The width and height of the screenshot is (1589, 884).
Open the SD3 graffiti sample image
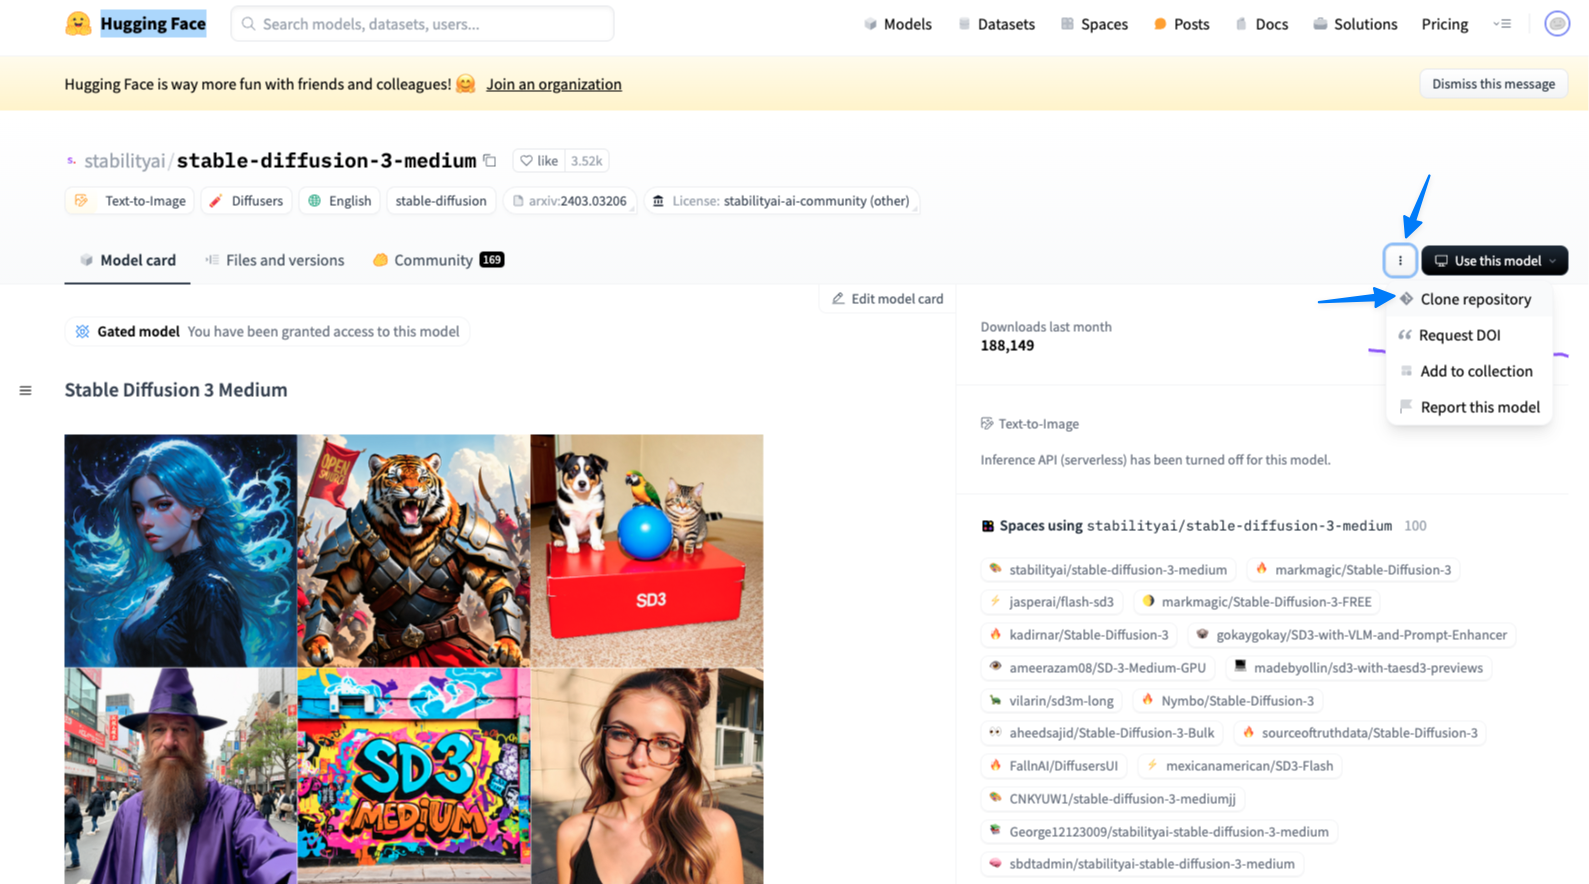point(414,775)
